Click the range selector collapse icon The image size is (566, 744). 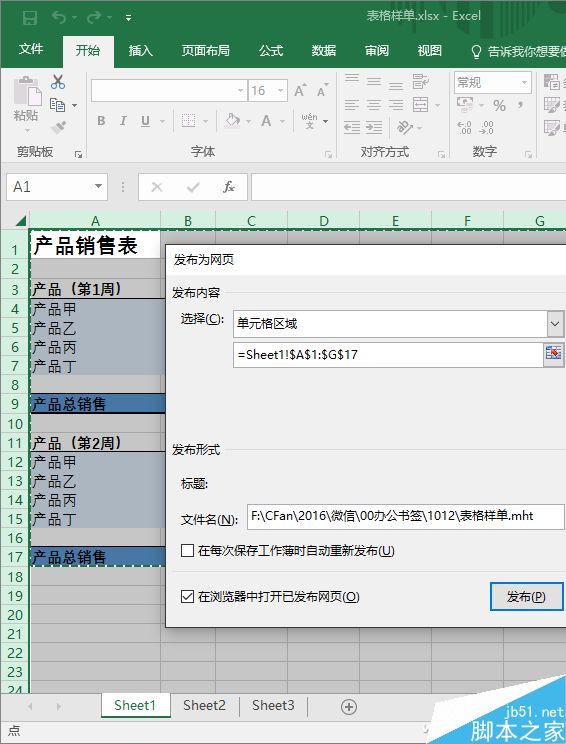pos(553,354)
